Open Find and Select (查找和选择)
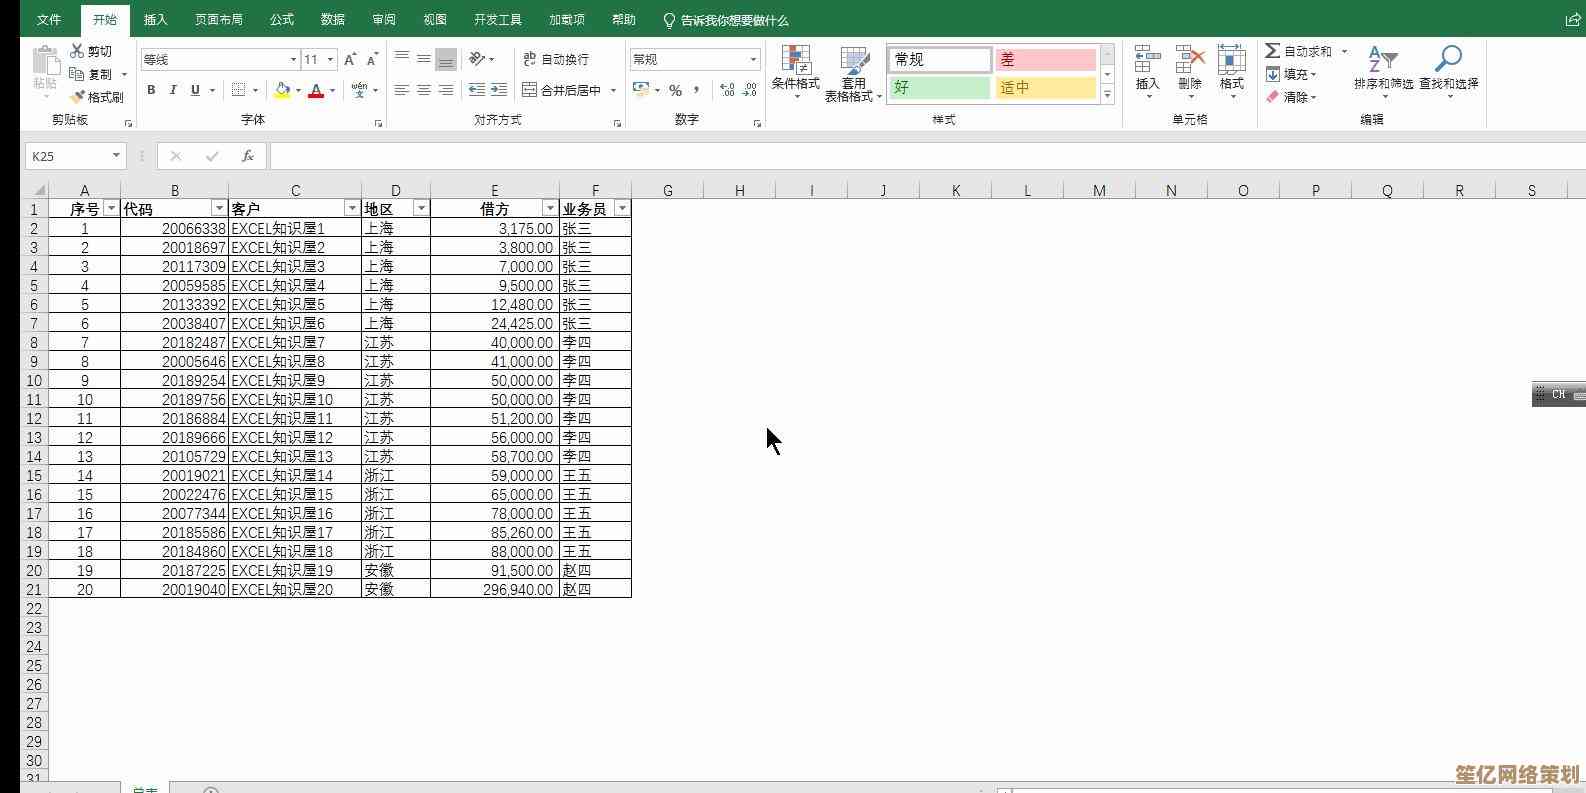The width and height of the screenshot is (1586, 793). (1448, 68)
